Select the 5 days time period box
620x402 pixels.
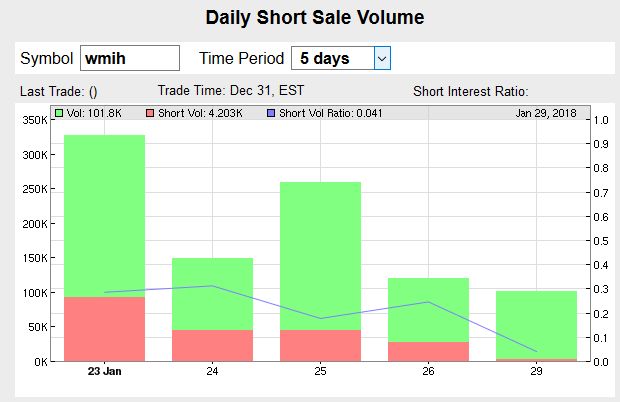(331, 58)
